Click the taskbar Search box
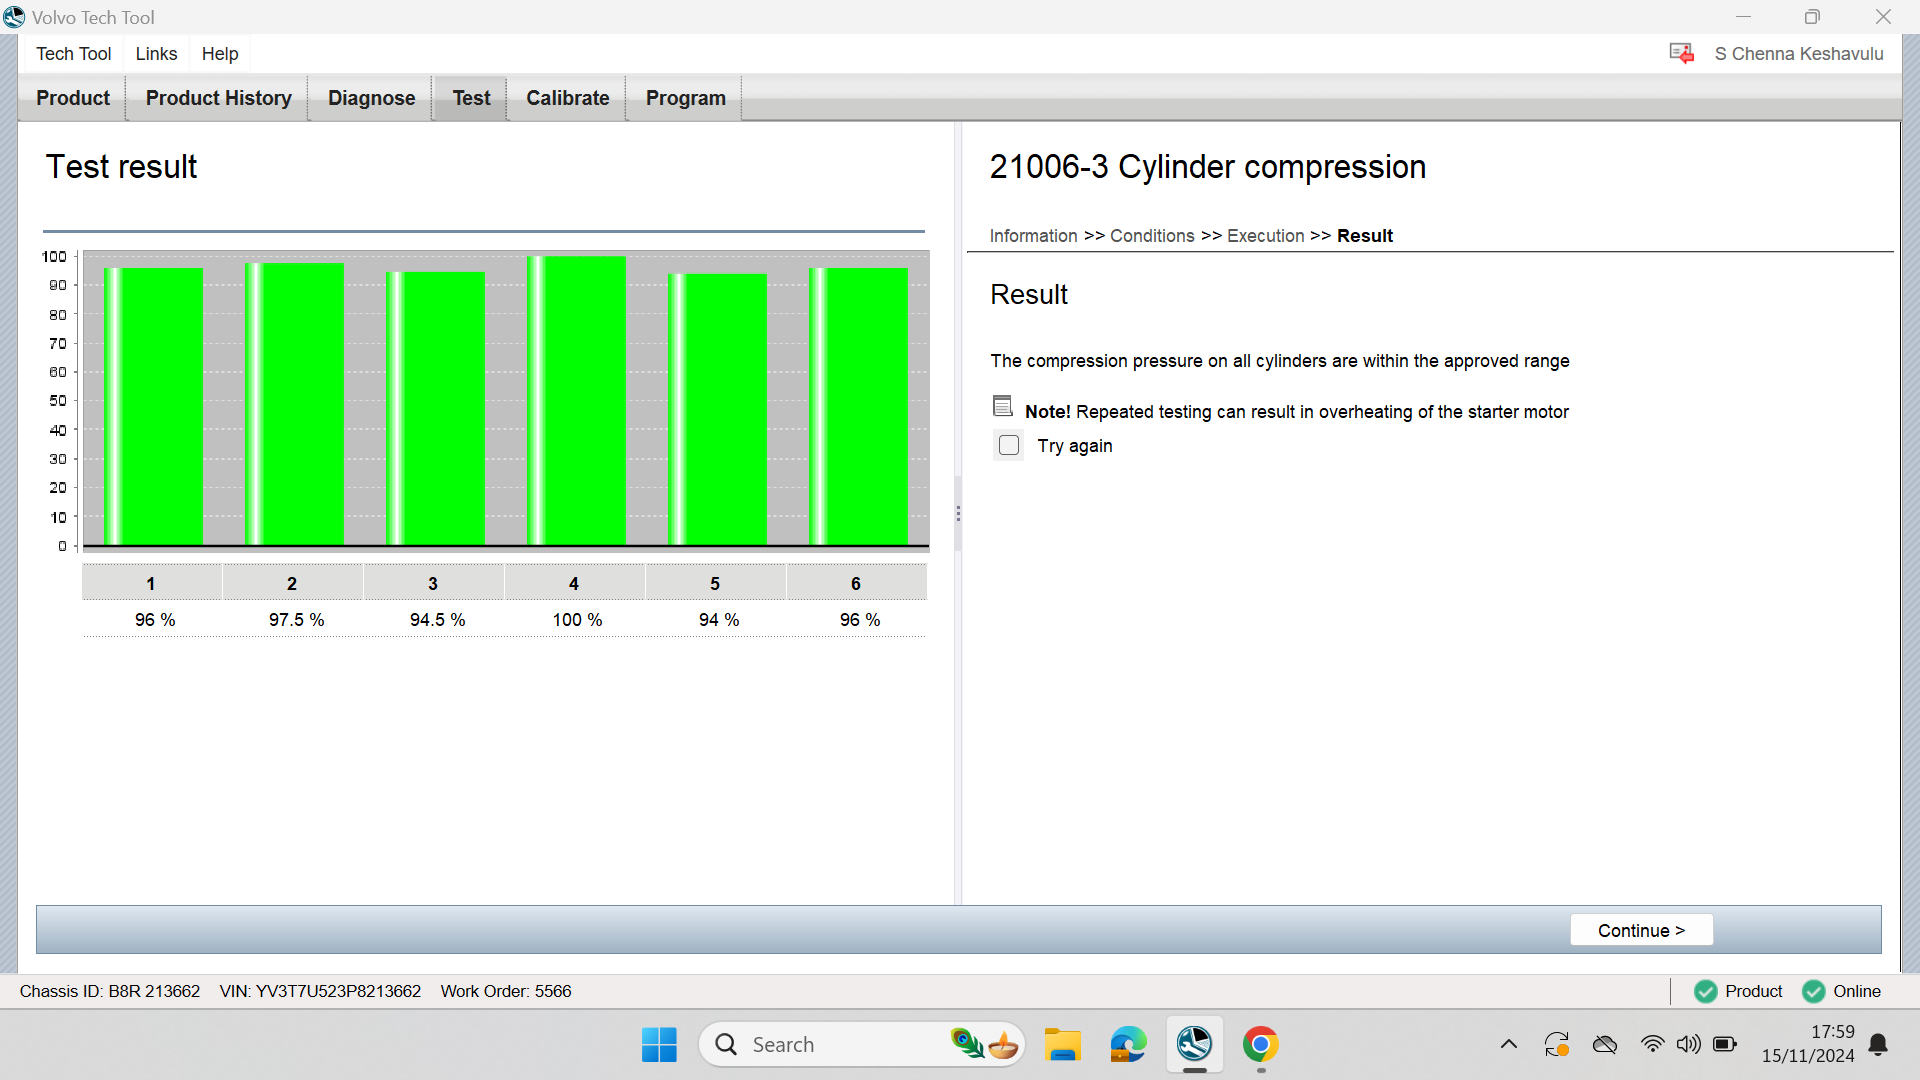Image resolution: width=1920 pixels, height=1080 pixels. [x=862, y=1045]
